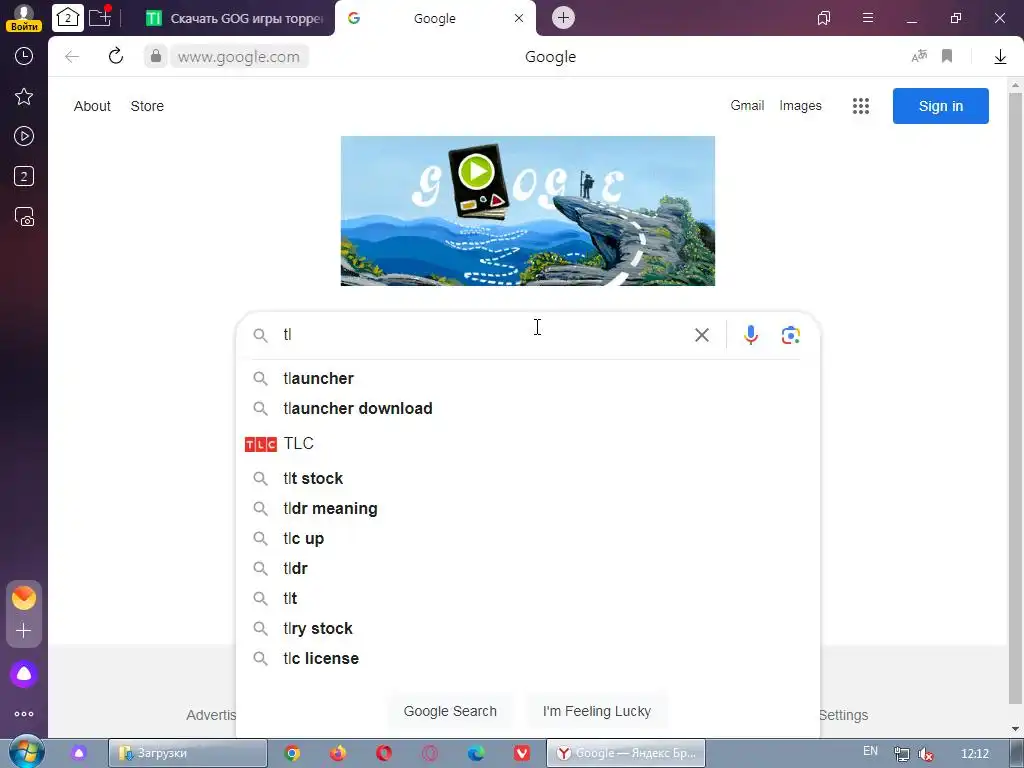Choose the tlauncher download suggestion

coord(527,408)
